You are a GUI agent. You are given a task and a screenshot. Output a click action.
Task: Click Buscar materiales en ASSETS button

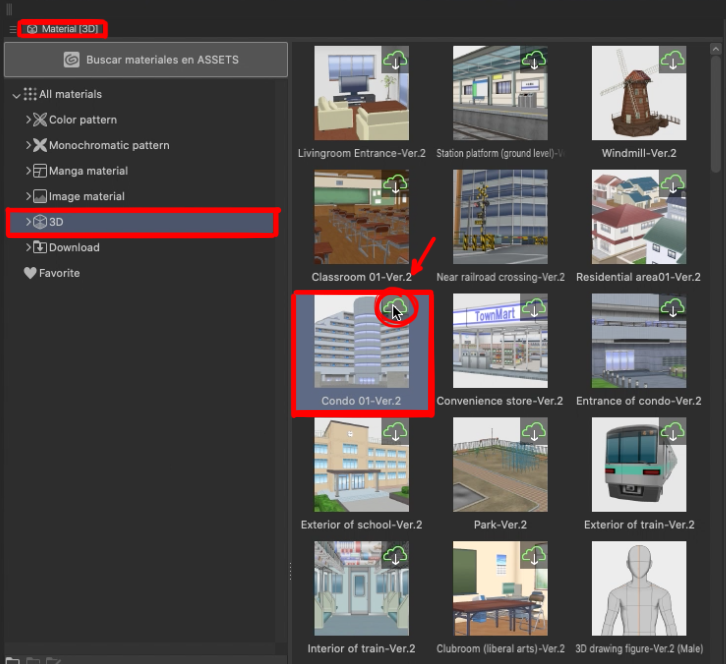click(x=146, y=60)
